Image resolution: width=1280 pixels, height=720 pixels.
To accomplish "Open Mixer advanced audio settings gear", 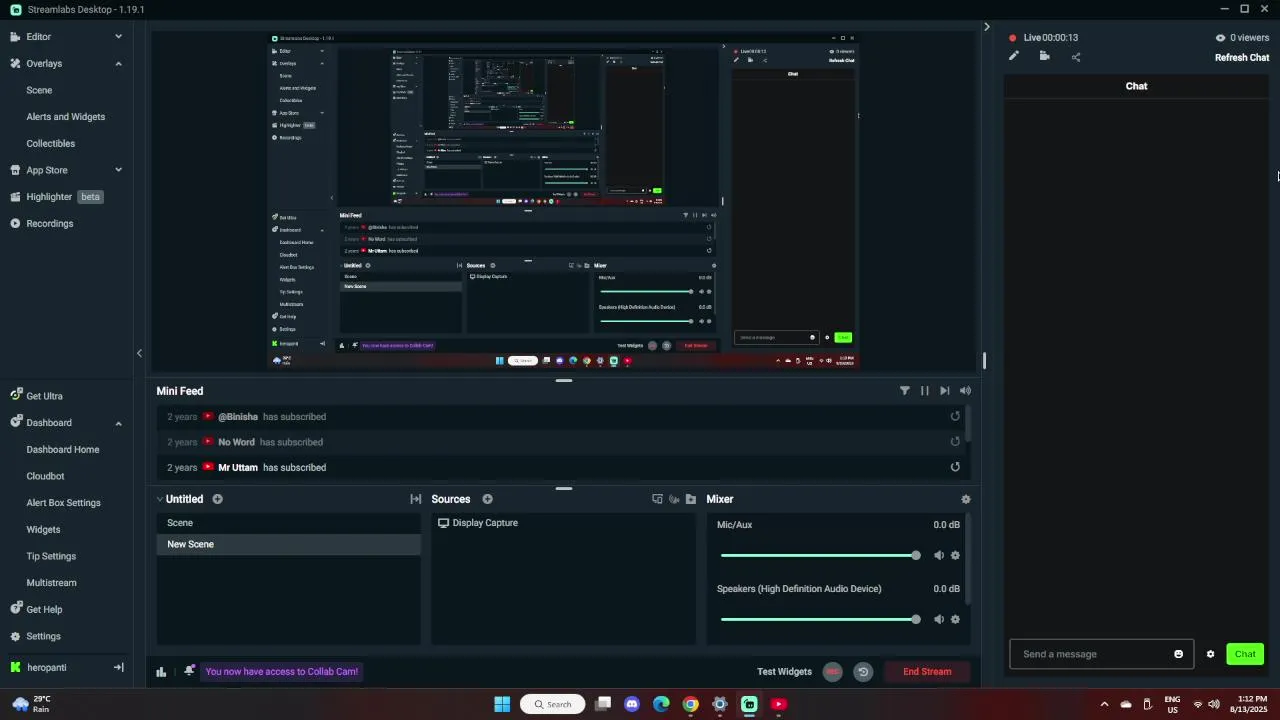I will tap(965, 499).
